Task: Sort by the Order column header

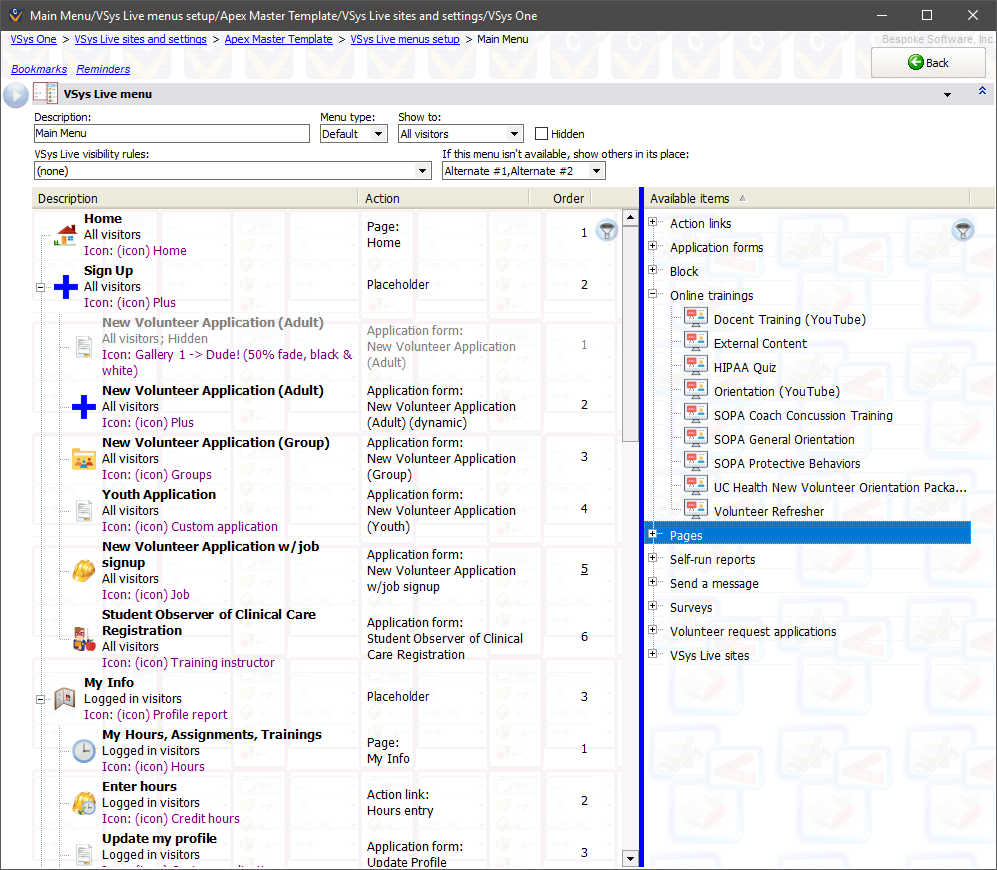Action: (568, 198)
